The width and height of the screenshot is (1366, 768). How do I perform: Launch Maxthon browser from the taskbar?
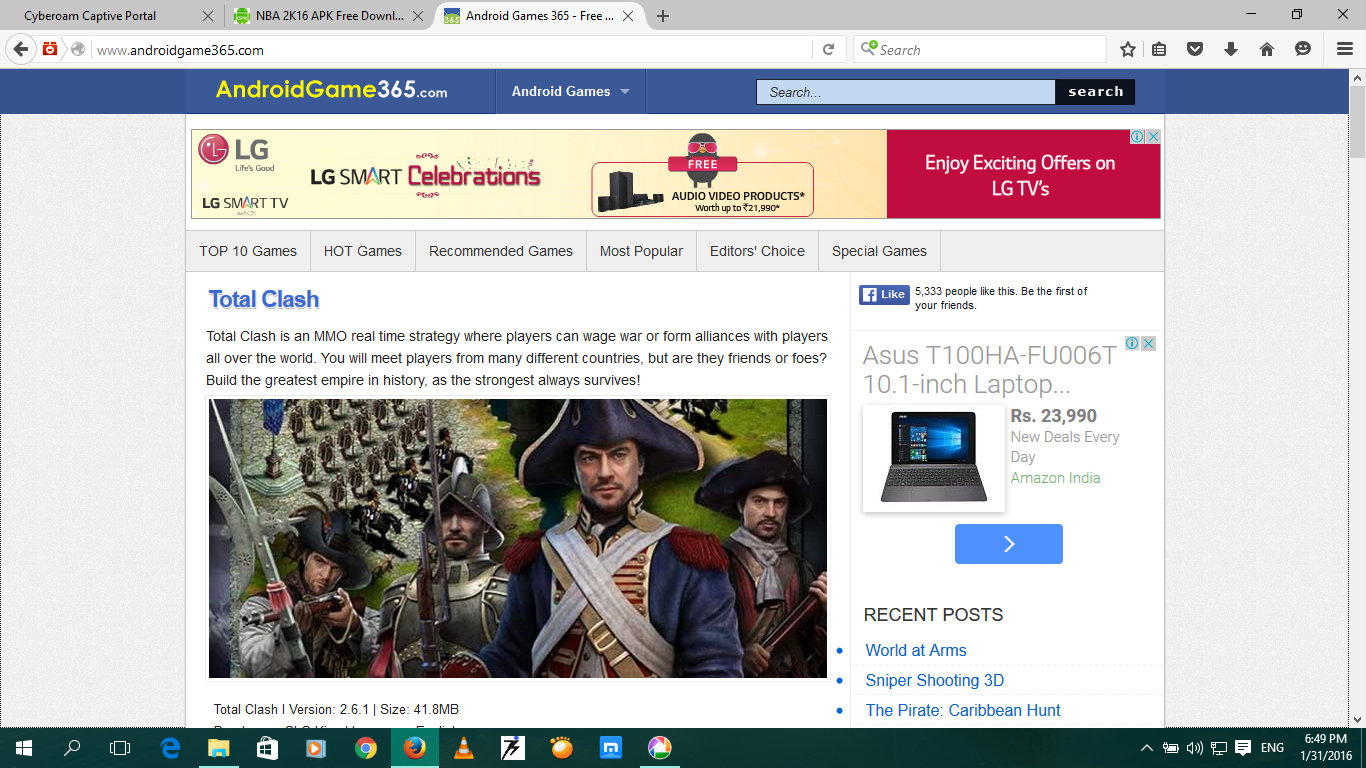click(x=610, y=748)
